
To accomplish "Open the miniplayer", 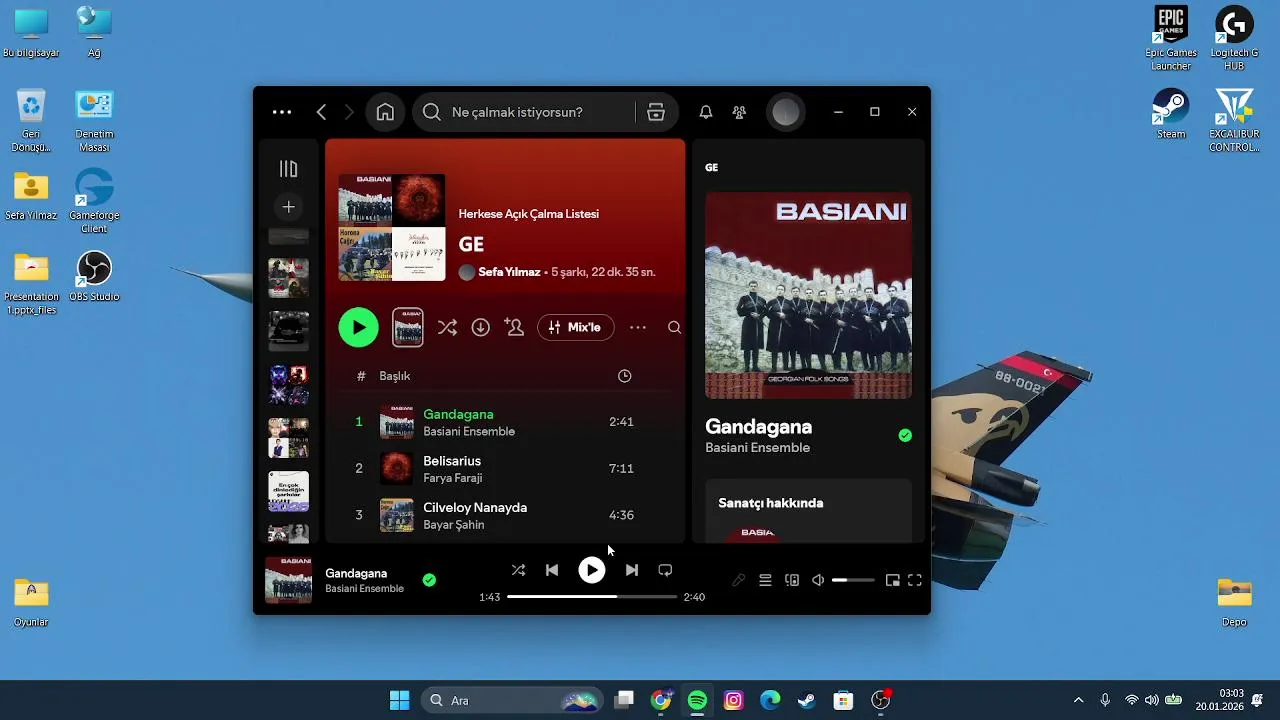I will pyautogui.click(x=893, y=580).
